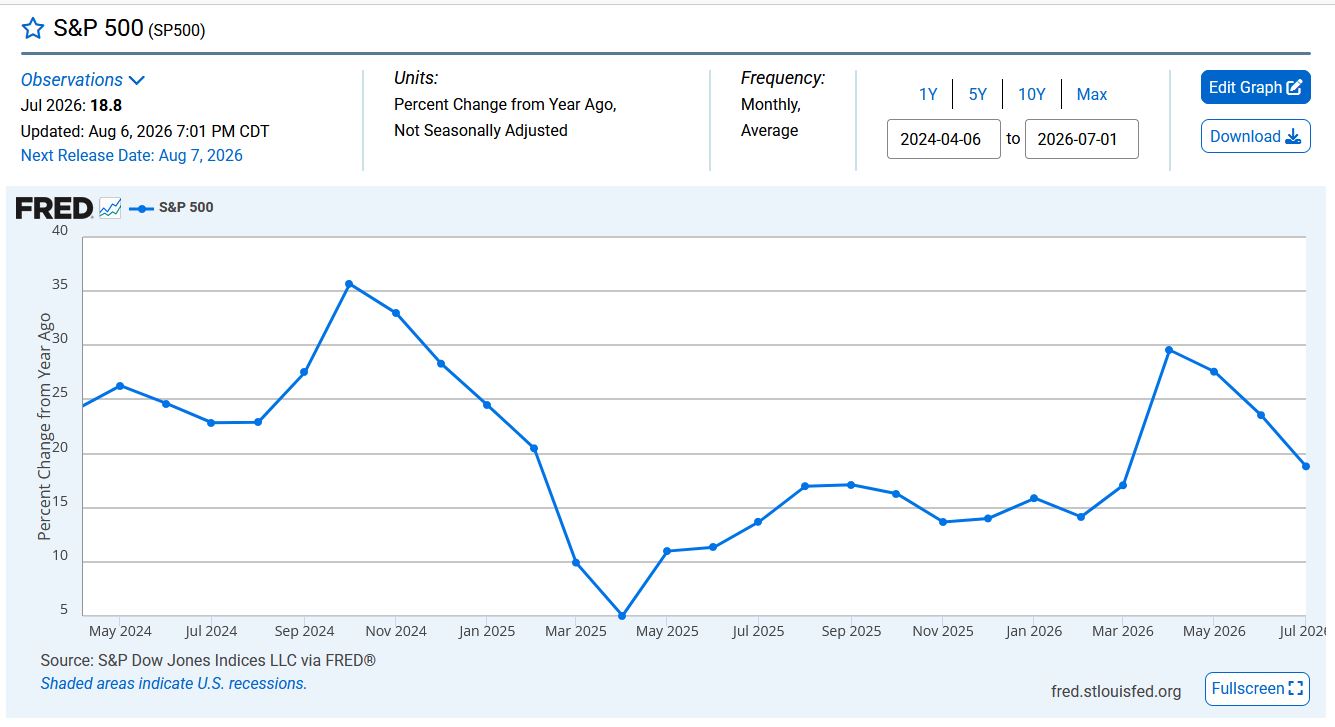Click the S&P 500 legend entry
Image resolution: width=1335 pixels, height=727 pixels.
point(171,208)
